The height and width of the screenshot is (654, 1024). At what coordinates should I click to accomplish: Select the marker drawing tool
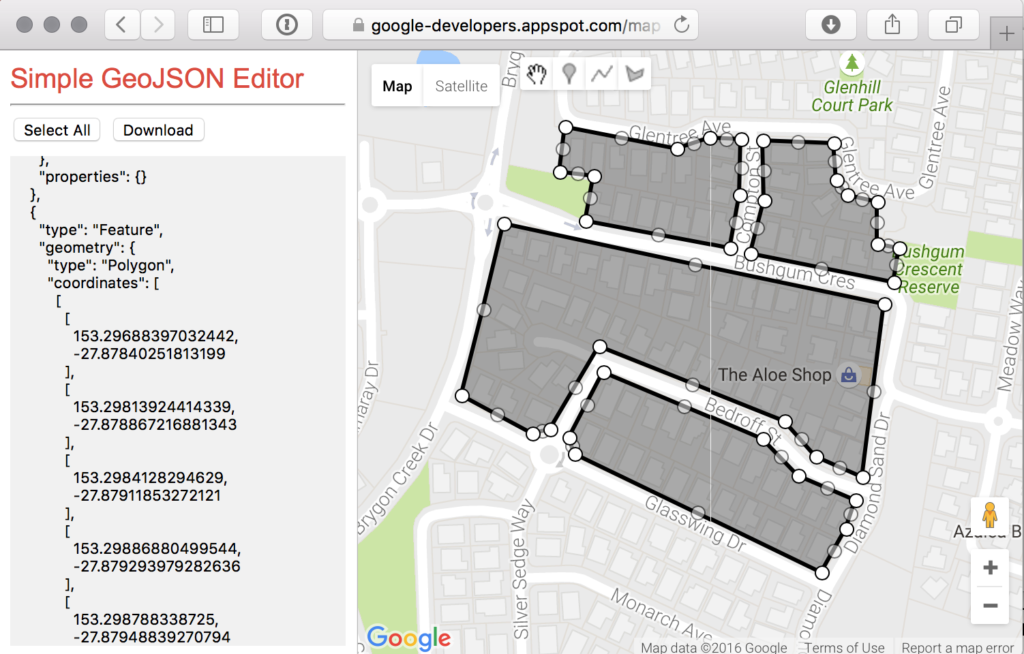[x=568, y=73]
